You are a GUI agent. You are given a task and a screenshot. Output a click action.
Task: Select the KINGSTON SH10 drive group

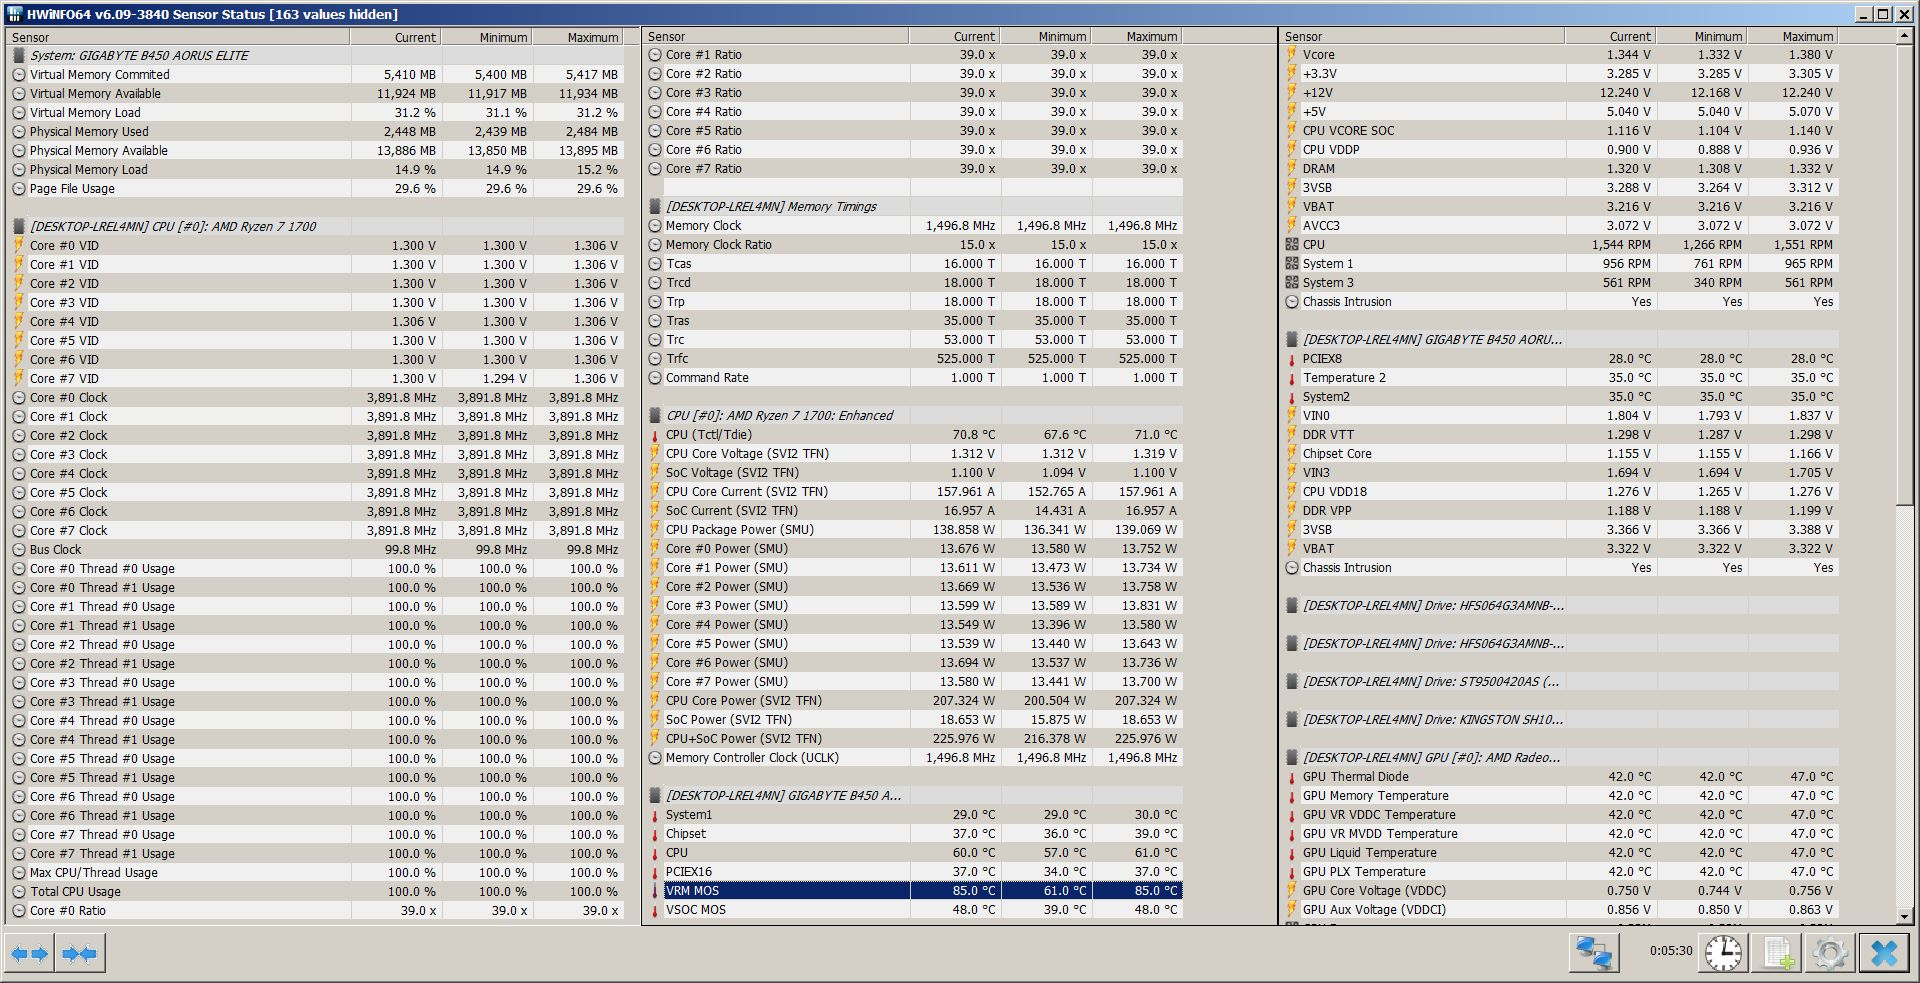pyautogui.click(x=1432, y=720)
